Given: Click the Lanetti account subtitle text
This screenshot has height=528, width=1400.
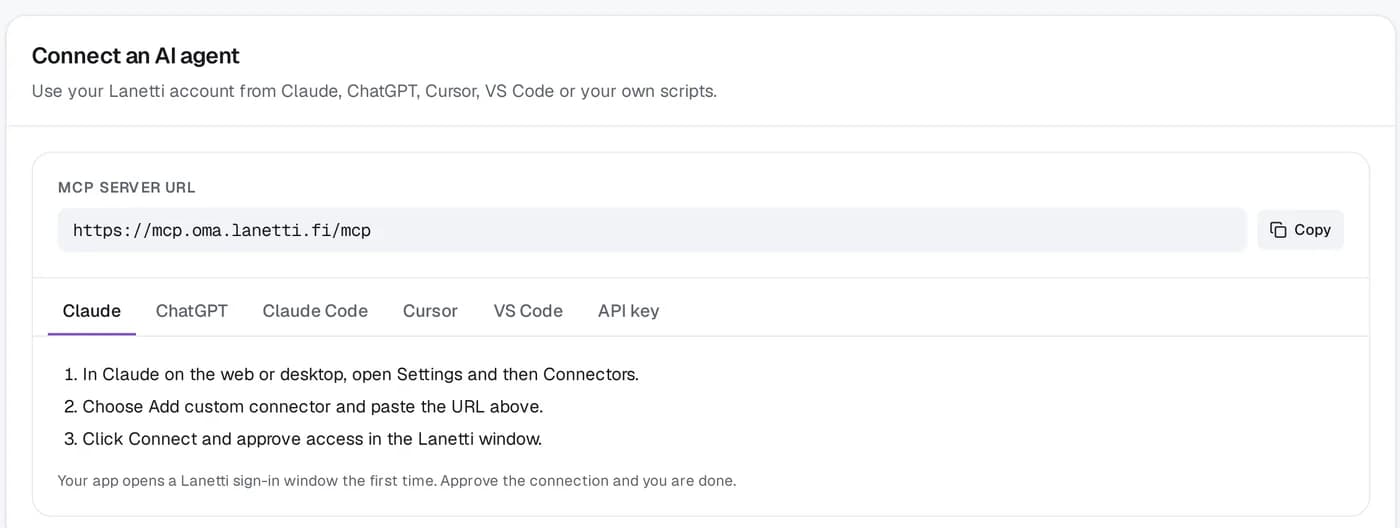Looking at the screenshot, I should point(374,91).
